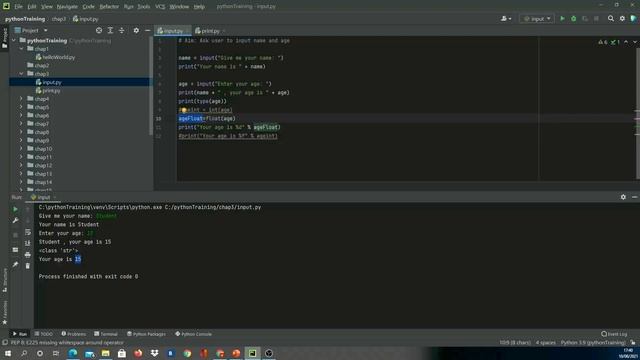640x360 pixels.
Task: Run the input configuration with green play button
Action: pos(562,19)
